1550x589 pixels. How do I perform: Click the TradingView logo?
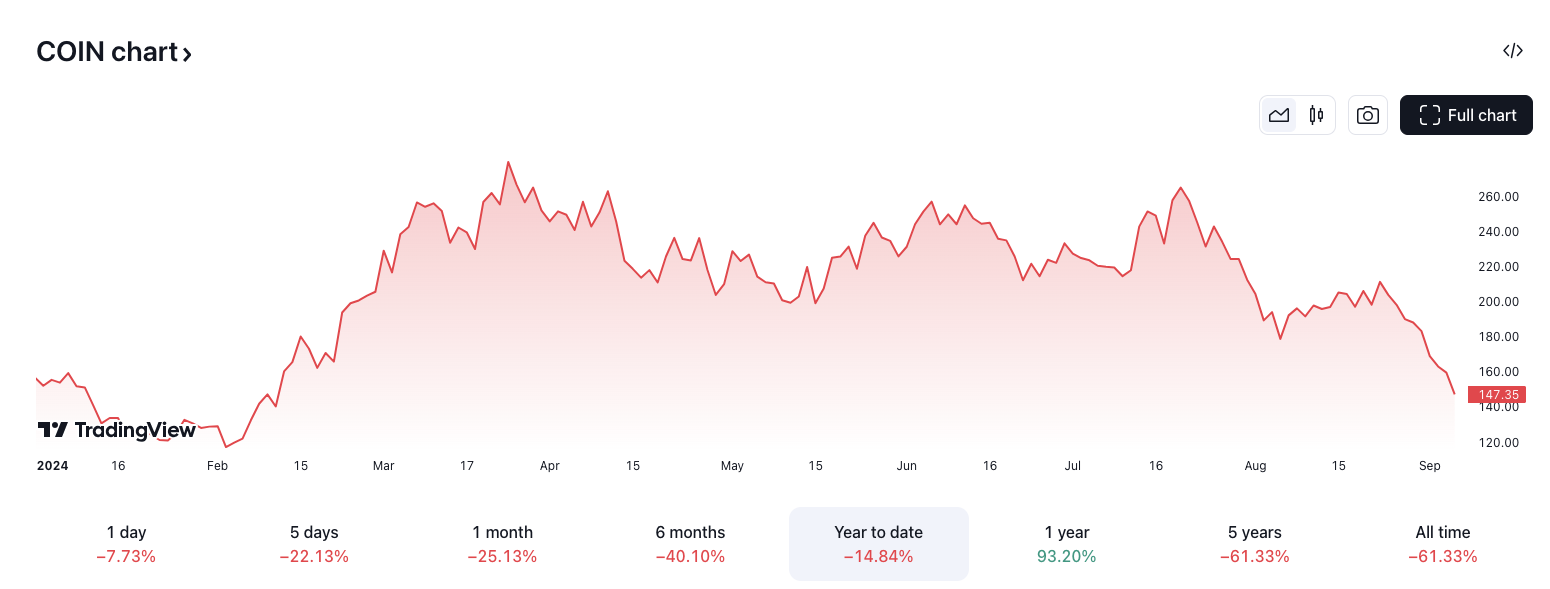117,430
